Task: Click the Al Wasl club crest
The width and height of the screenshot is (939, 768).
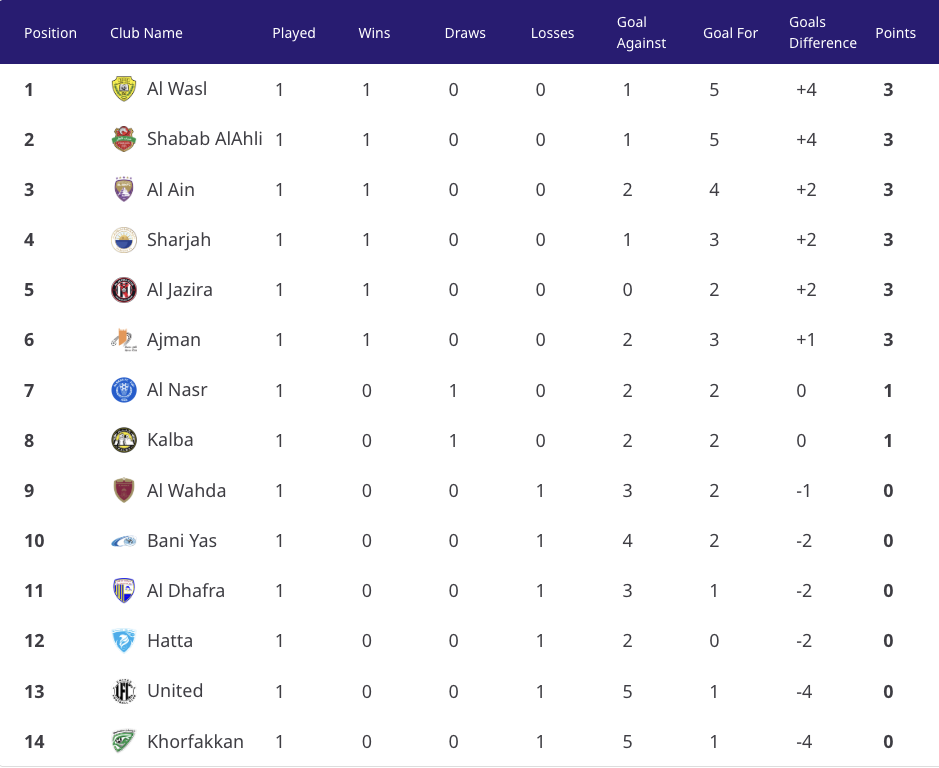Action: tap(124, 89)
